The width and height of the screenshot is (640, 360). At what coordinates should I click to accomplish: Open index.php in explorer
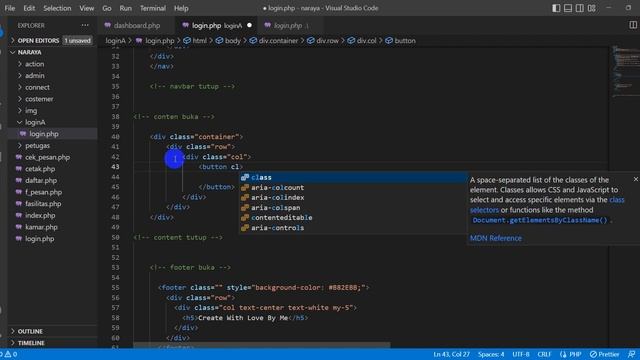[40, 216]
